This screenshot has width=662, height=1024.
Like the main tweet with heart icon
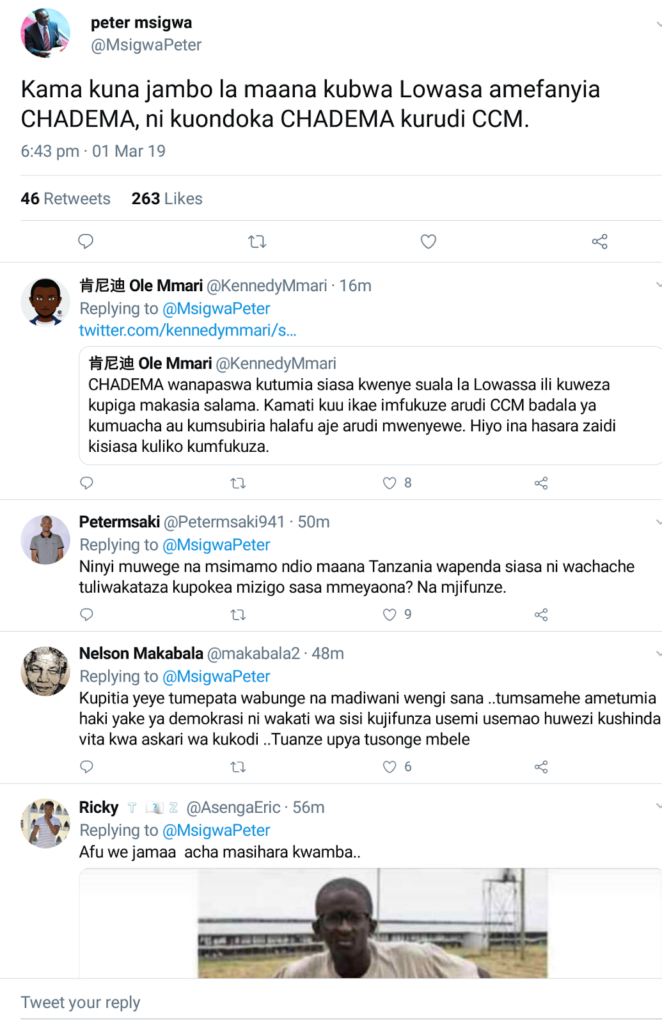tap(428, 241)
